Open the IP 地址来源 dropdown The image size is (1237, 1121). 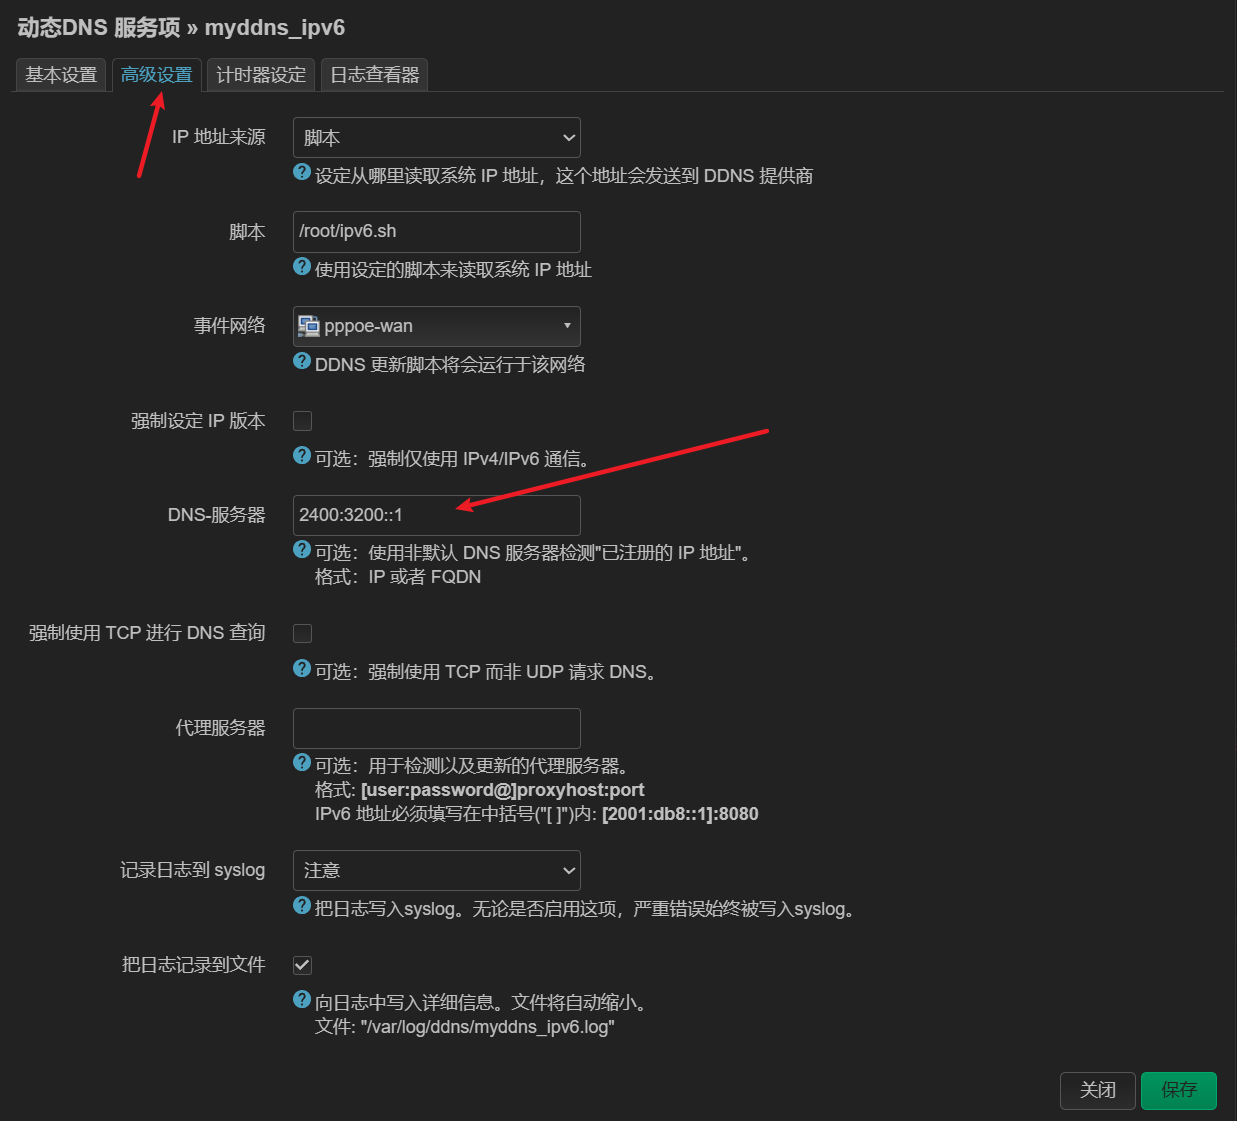[x=436, y=138]
